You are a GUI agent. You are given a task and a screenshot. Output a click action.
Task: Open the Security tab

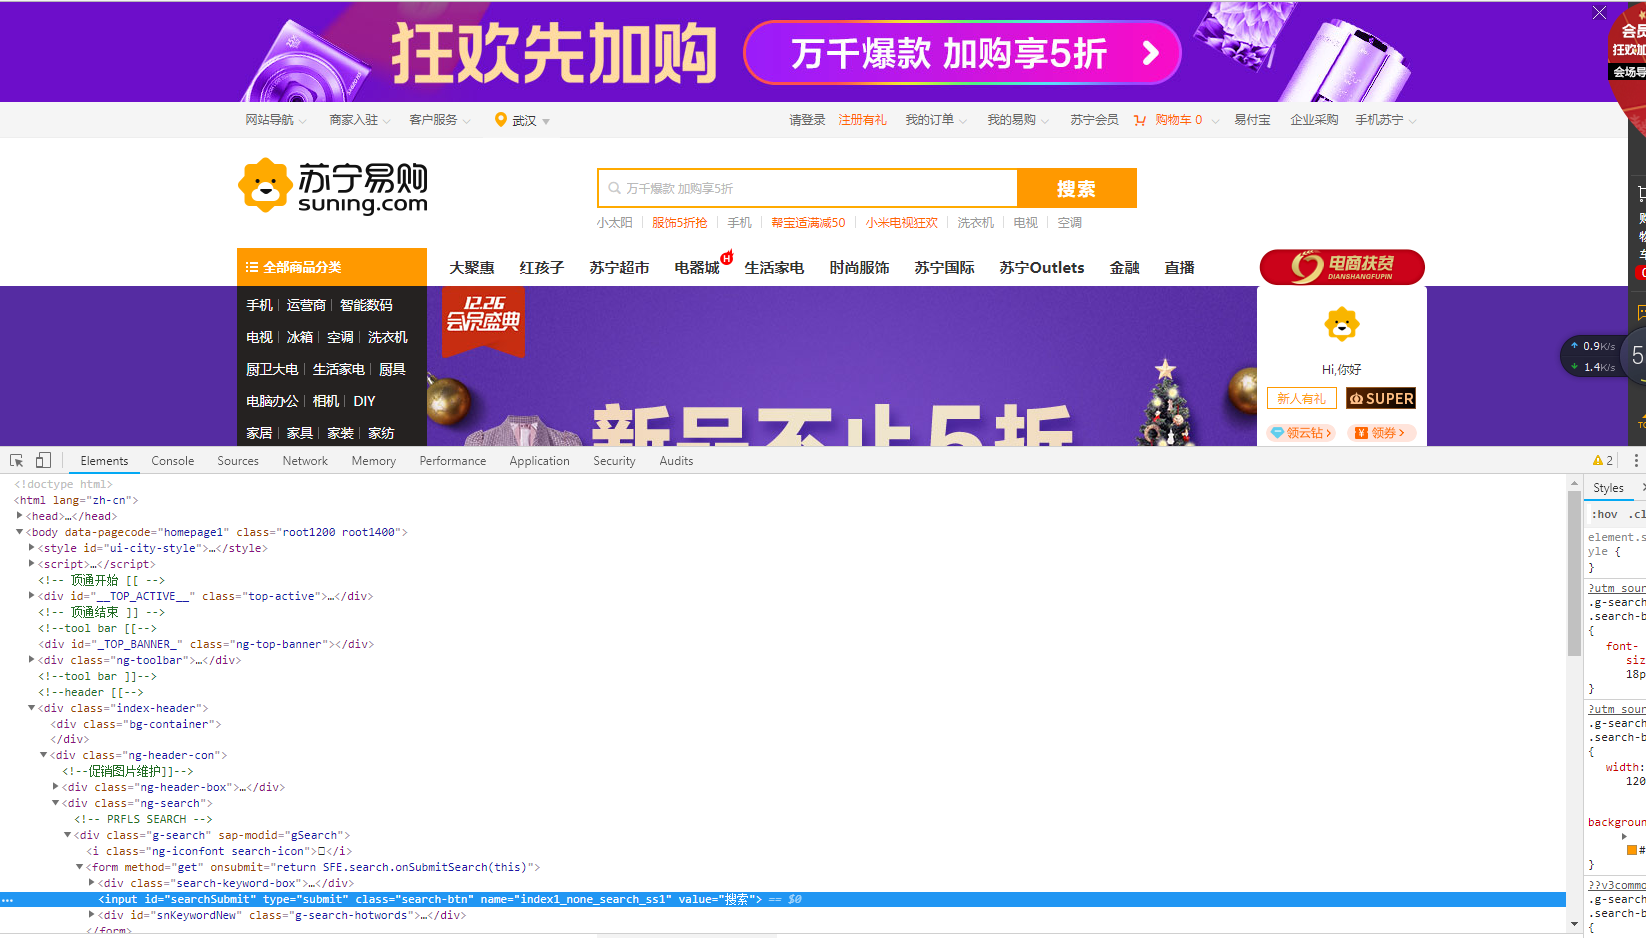pos(614,461)
